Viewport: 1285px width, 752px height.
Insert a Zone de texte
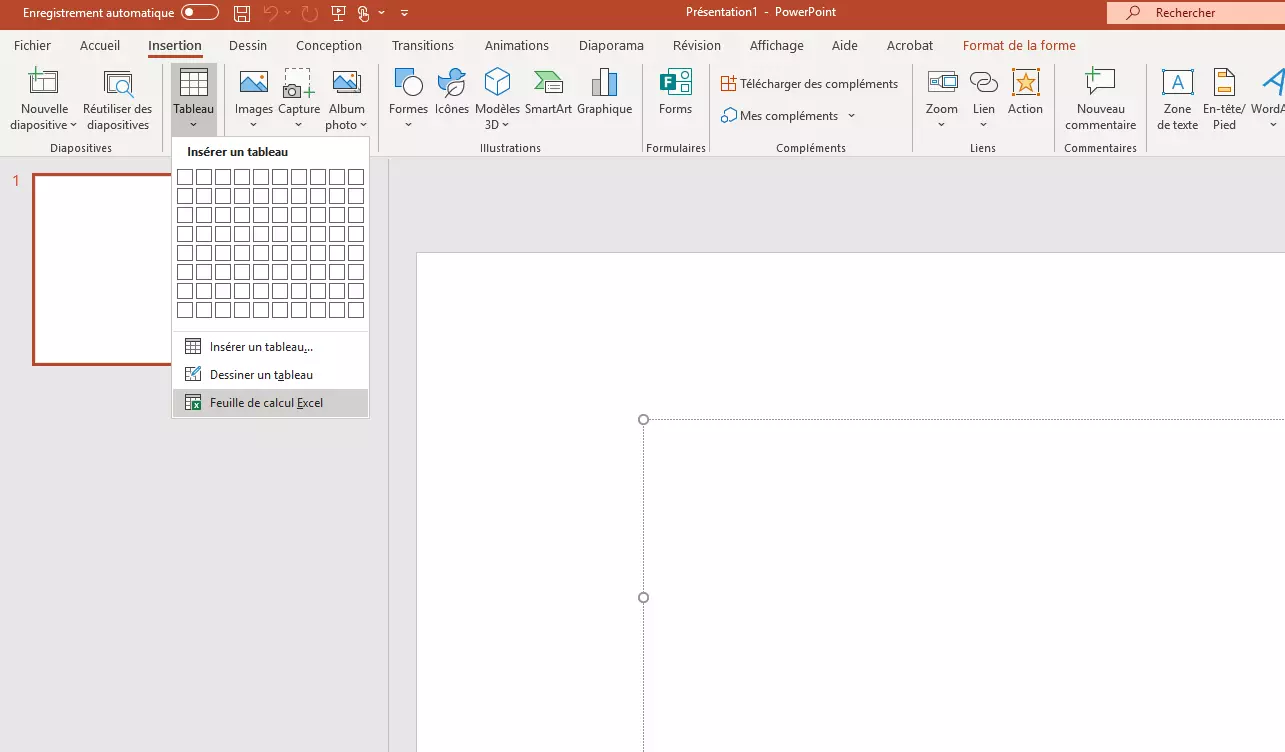point(1177,99)
